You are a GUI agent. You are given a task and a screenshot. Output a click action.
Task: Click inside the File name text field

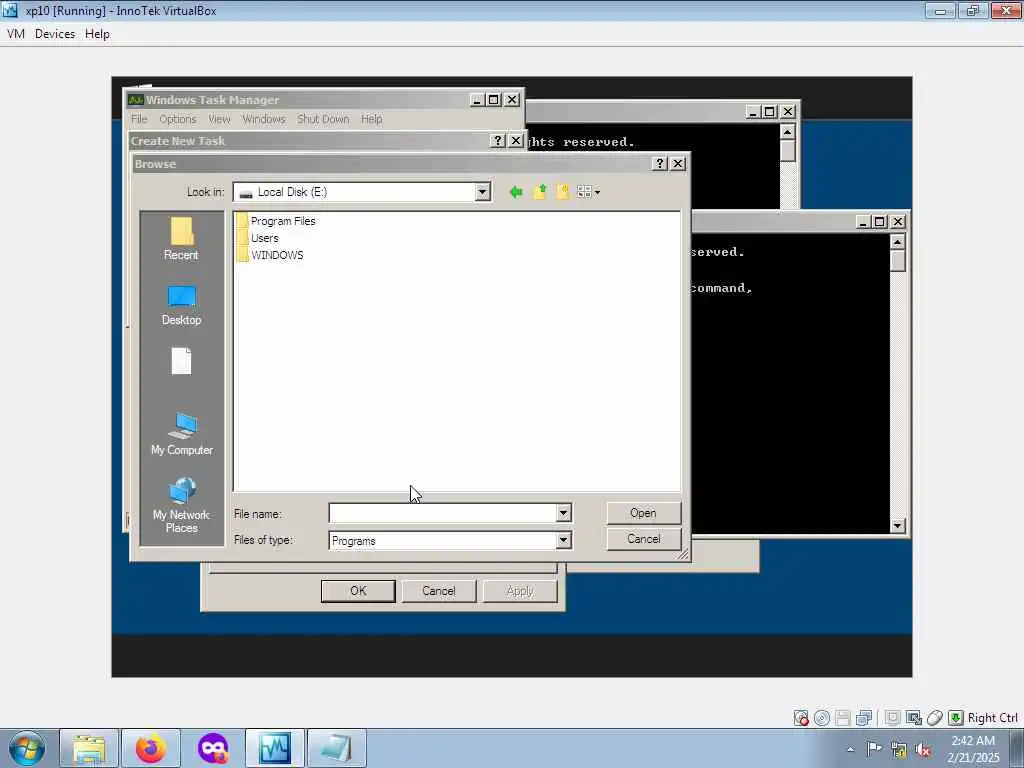tap(442, 513)
